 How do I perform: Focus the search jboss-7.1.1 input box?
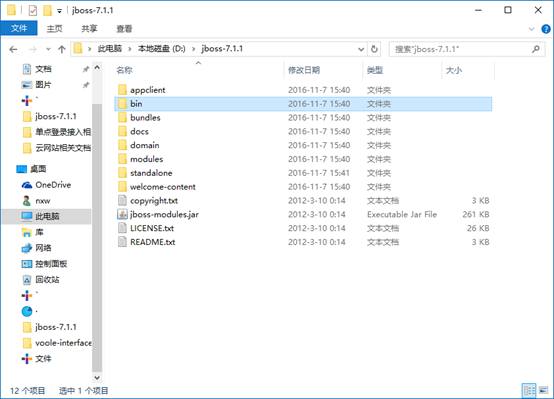coord(467,49)
